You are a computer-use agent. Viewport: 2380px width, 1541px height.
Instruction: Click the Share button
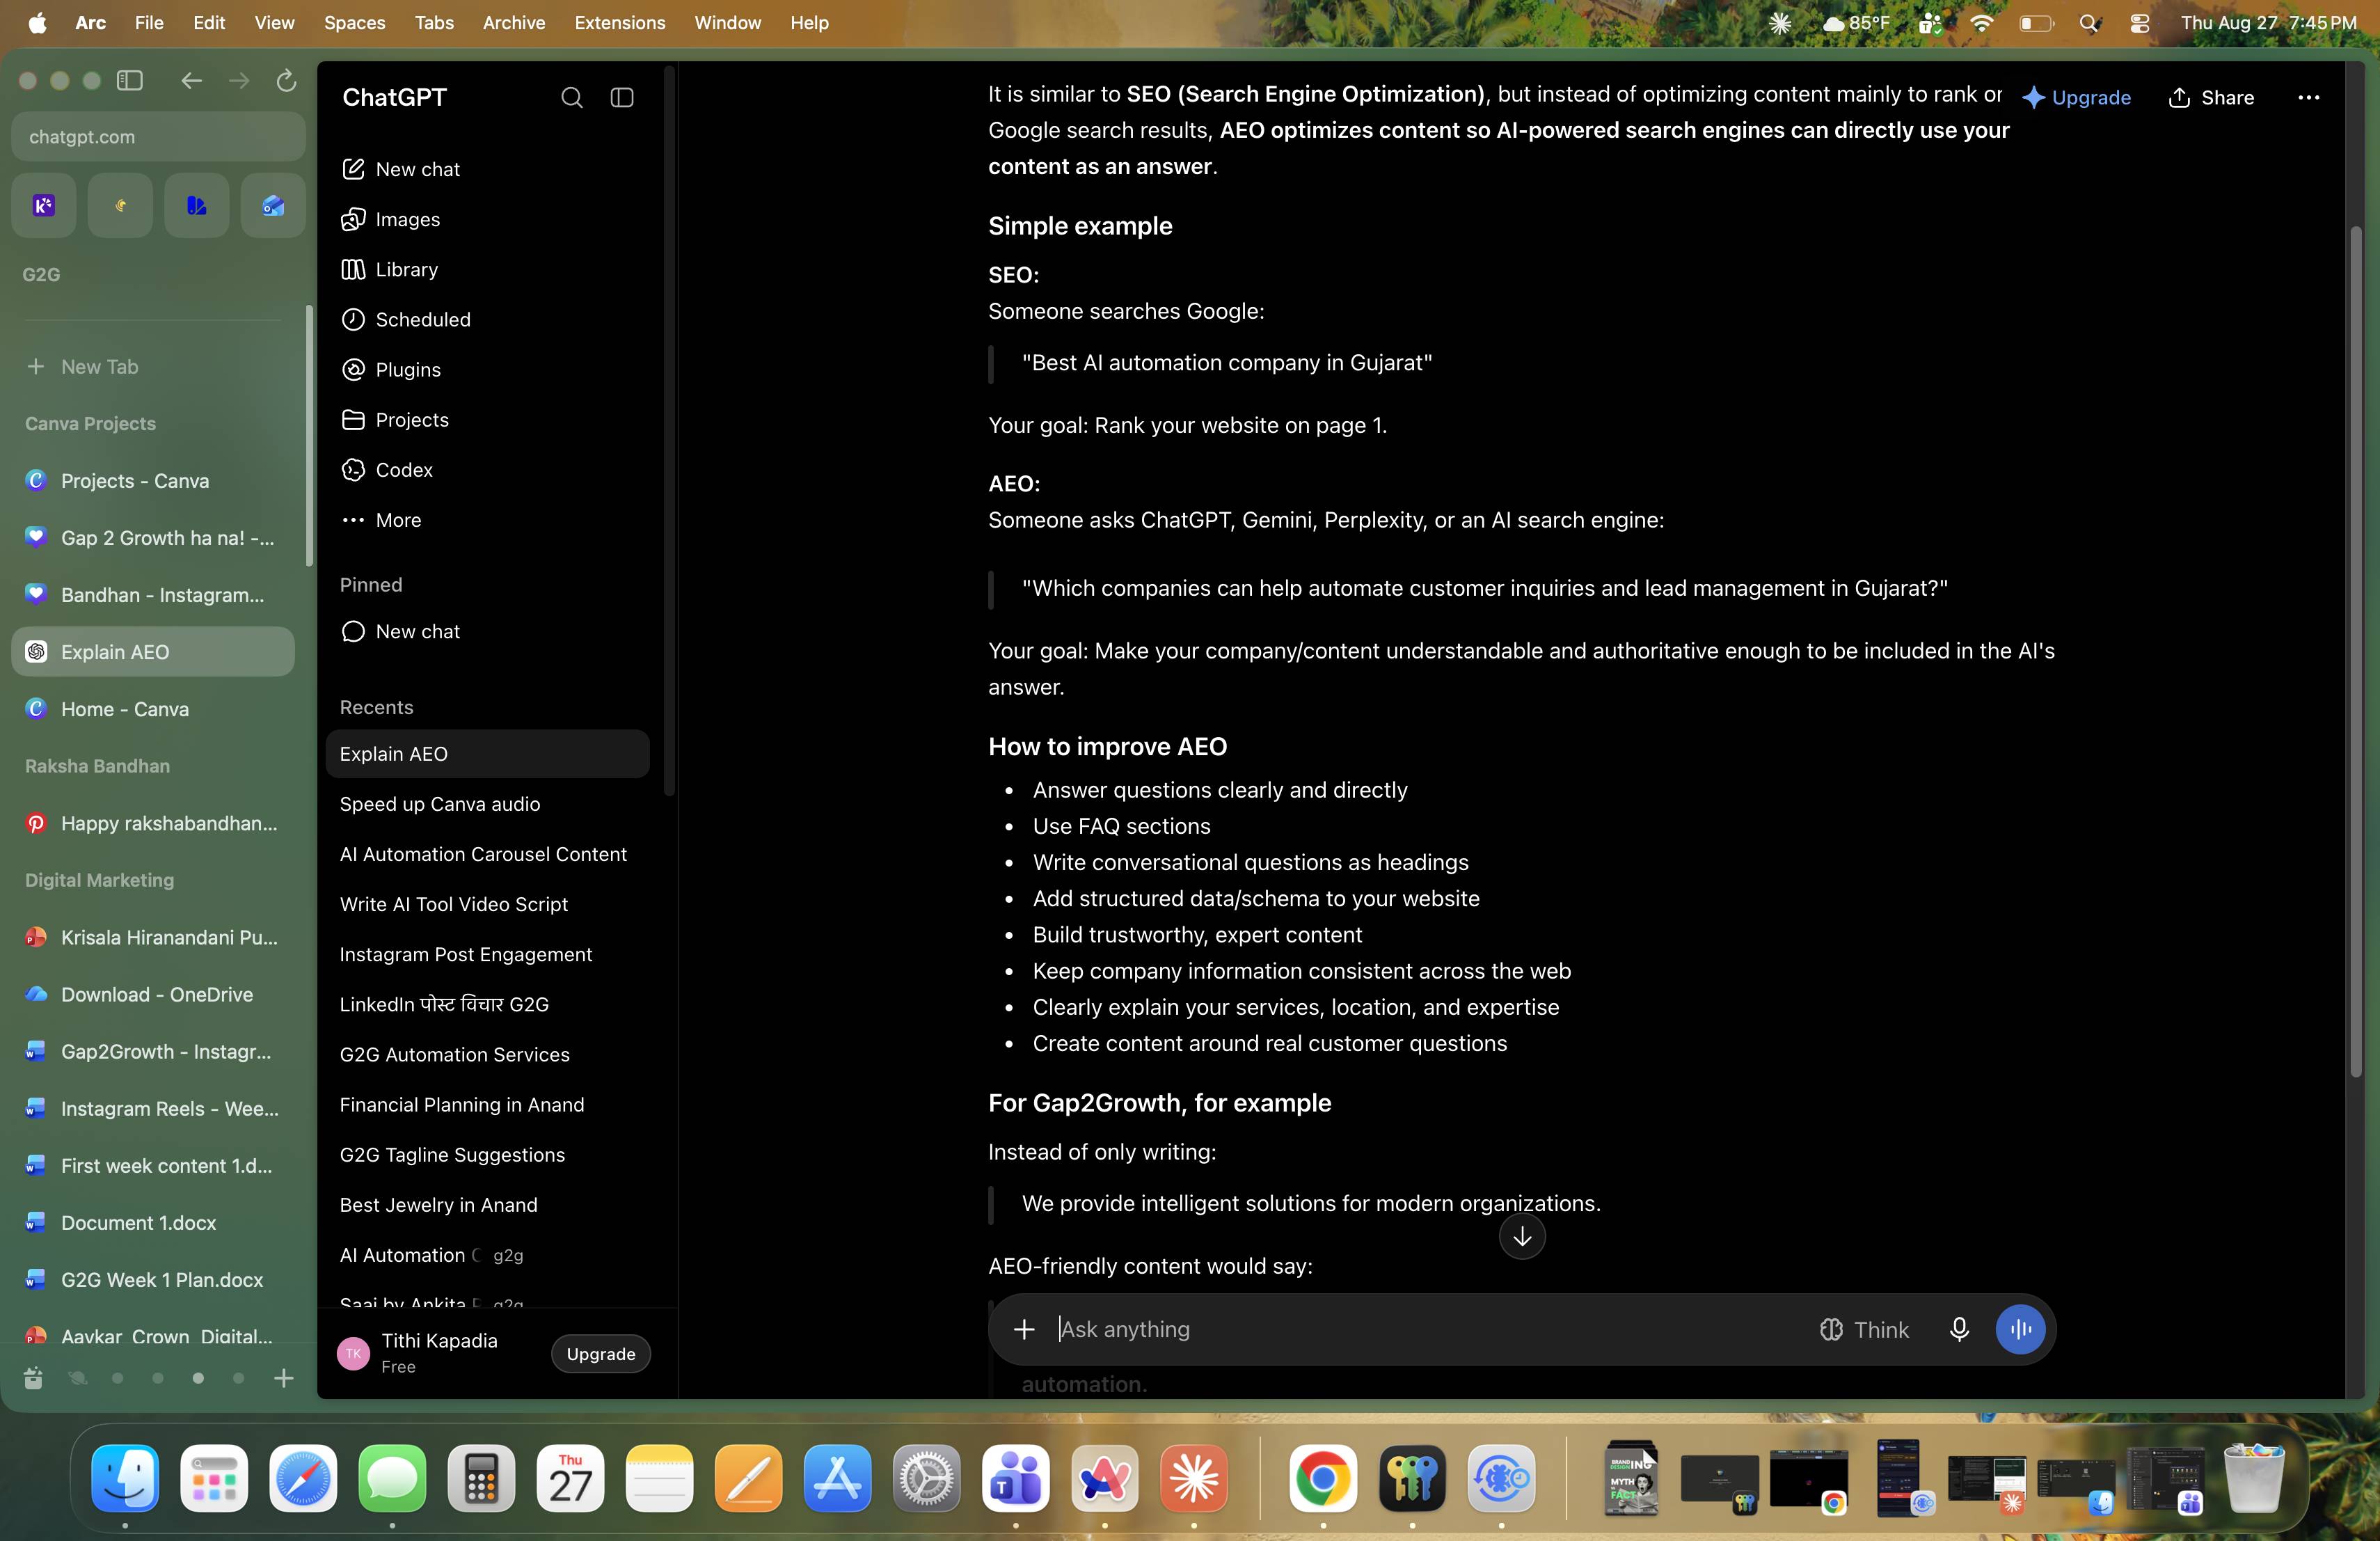(2211, 97)
